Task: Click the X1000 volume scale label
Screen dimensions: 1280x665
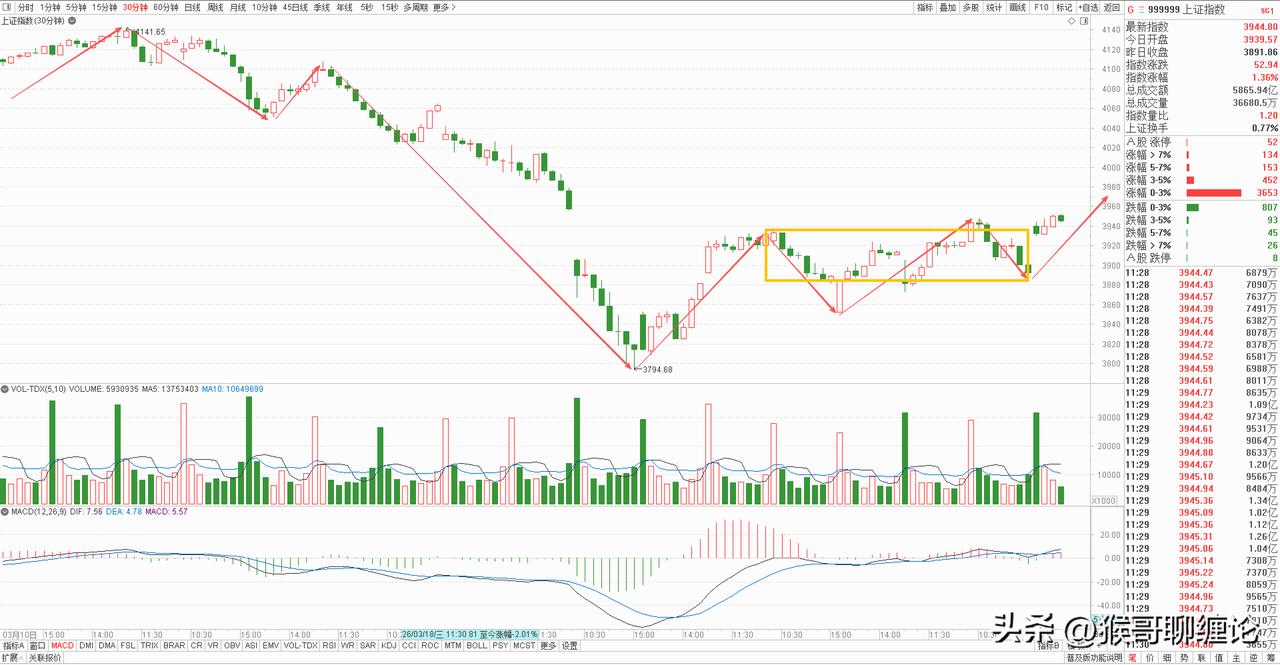Action: (x=1104, y=500)
